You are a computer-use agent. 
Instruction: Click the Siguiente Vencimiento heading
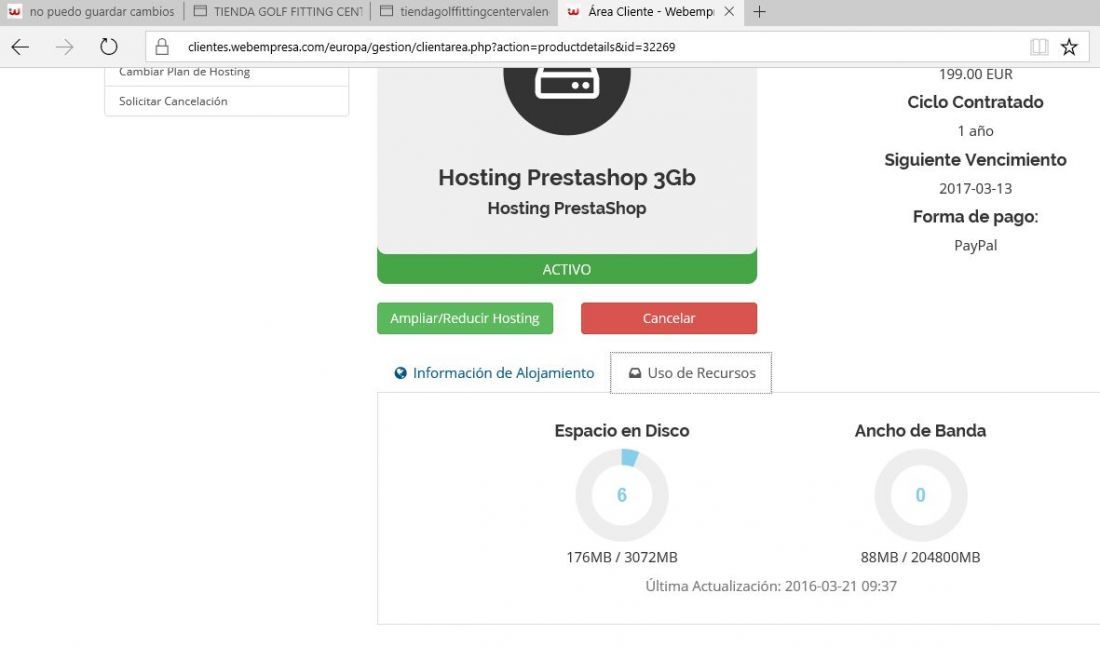975,160
